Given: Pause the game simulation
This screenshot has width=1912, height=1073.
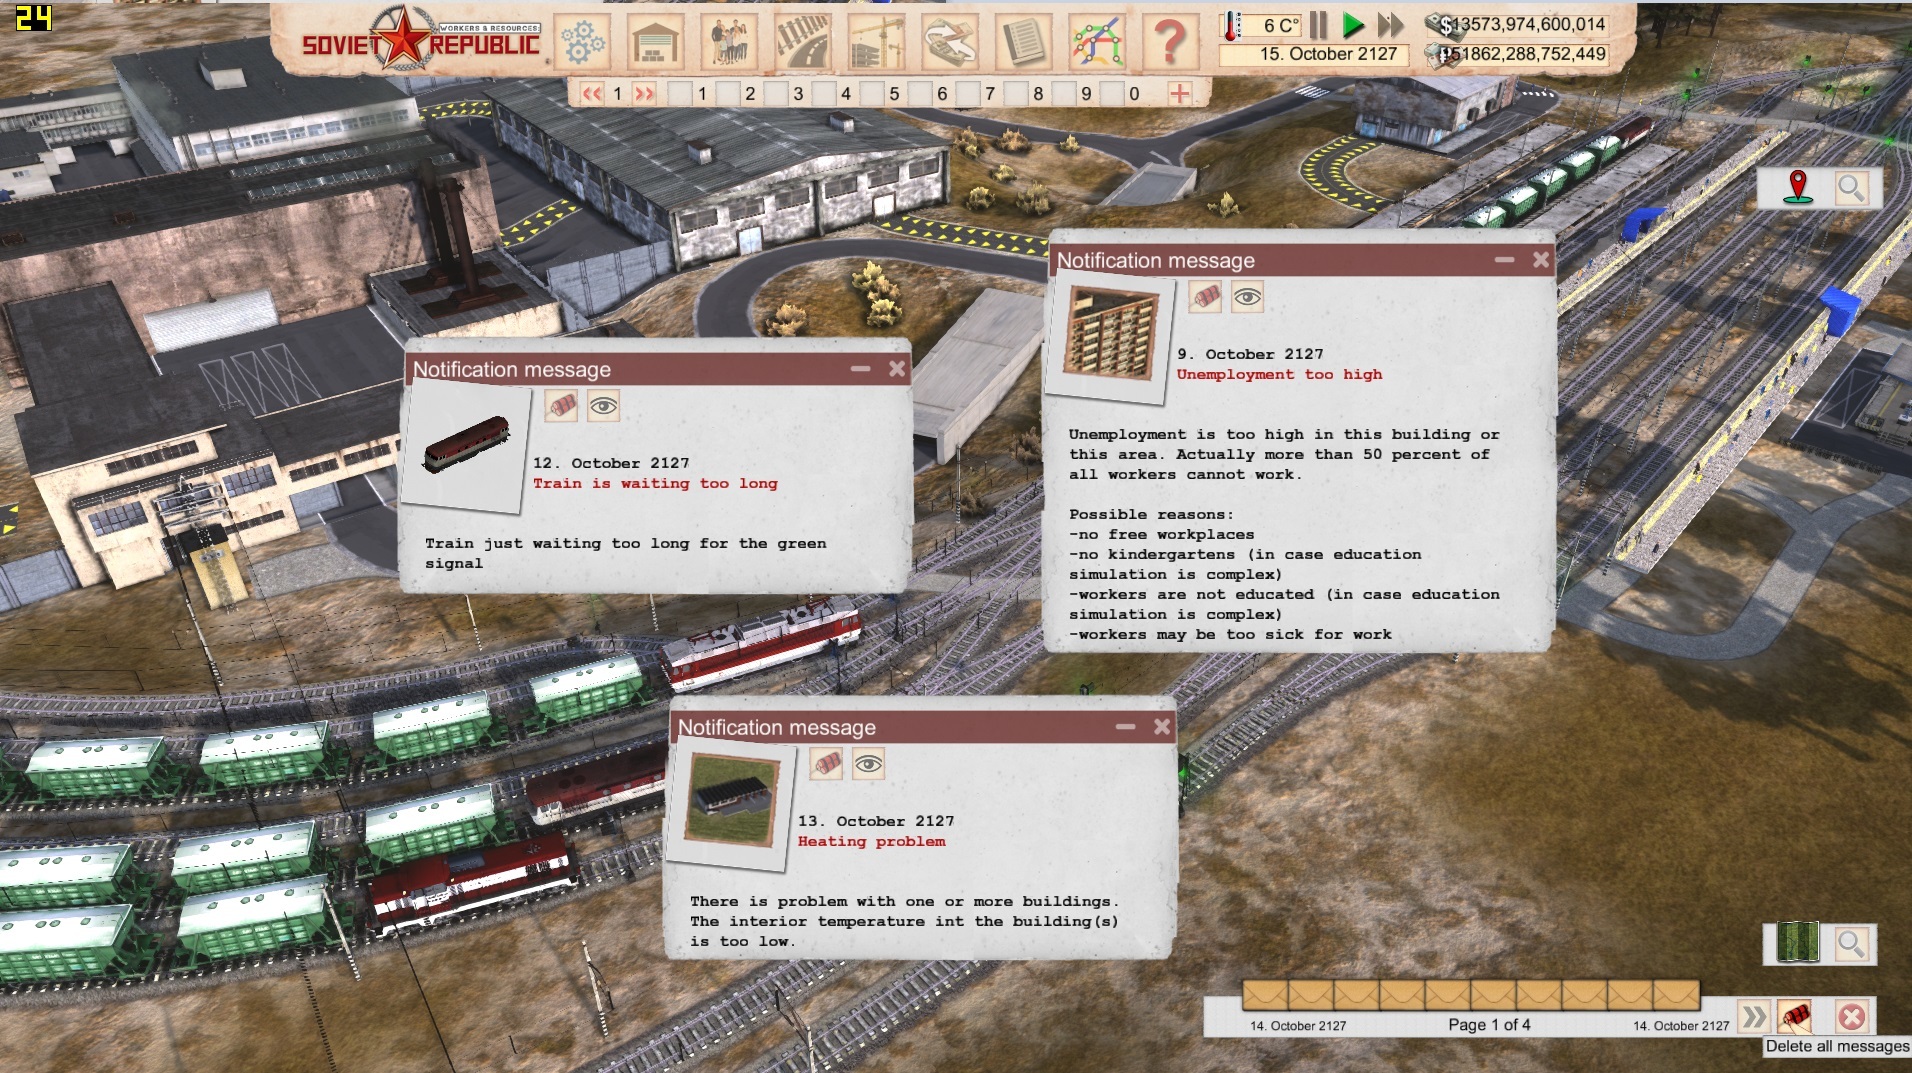Looking at the screenshot, I should (x=1318, y=25).
